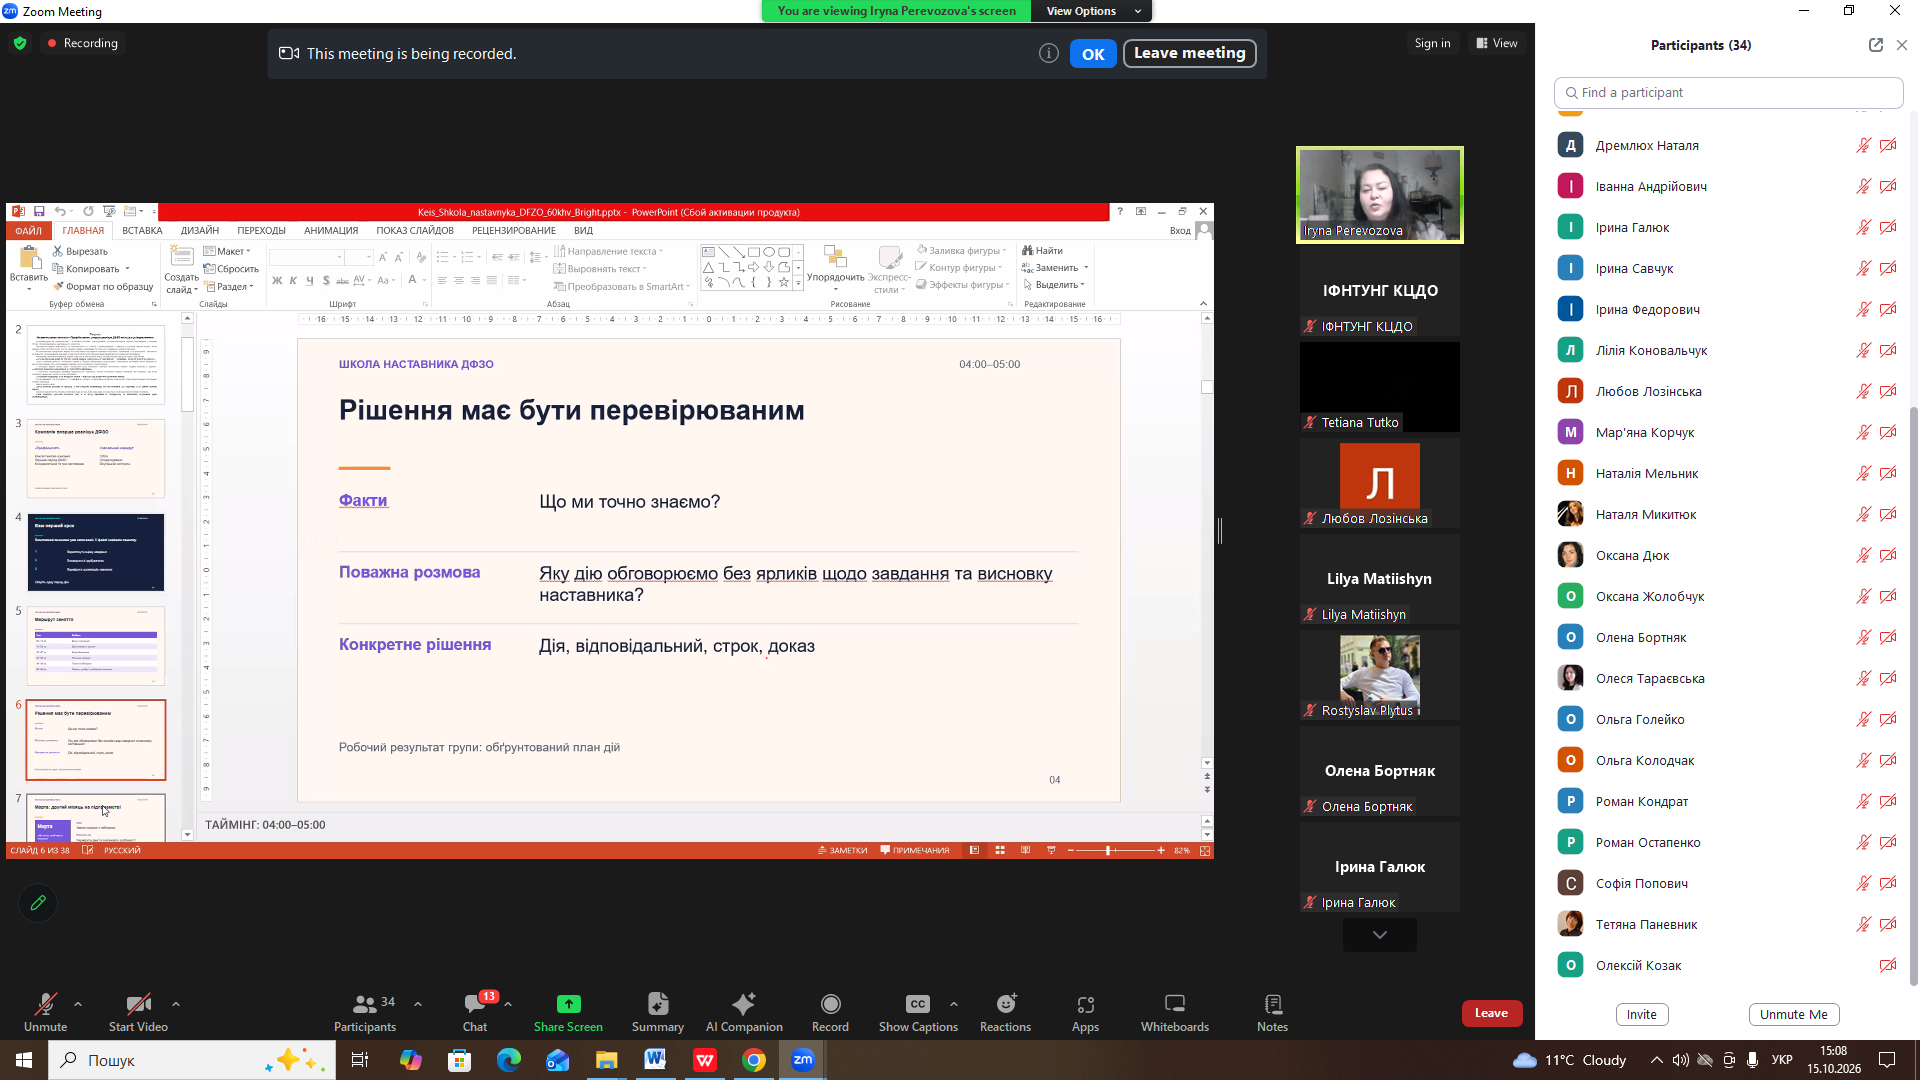This screenshot has width=1920, height=1080.
Task: Start Video with the camera button
Action: click(x=138, y=1012)
